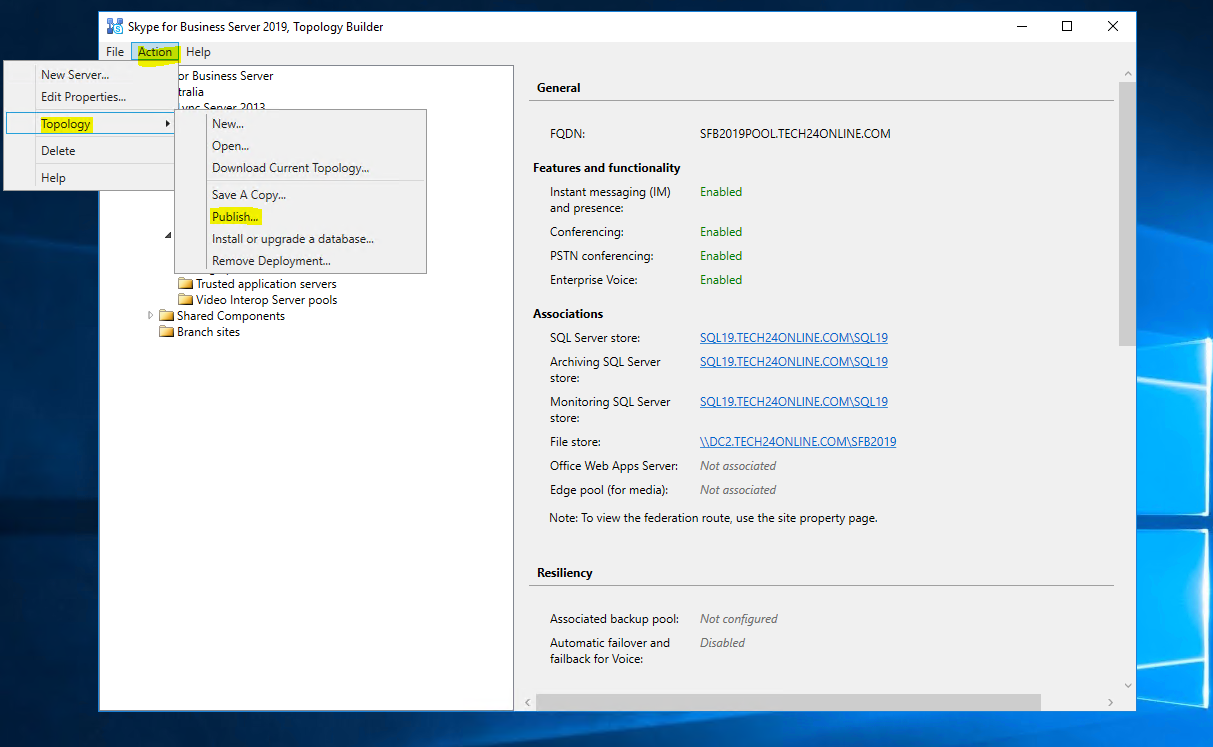
Task: Select "Save A Copy..." menu item
Action: (x=248, y=194)
